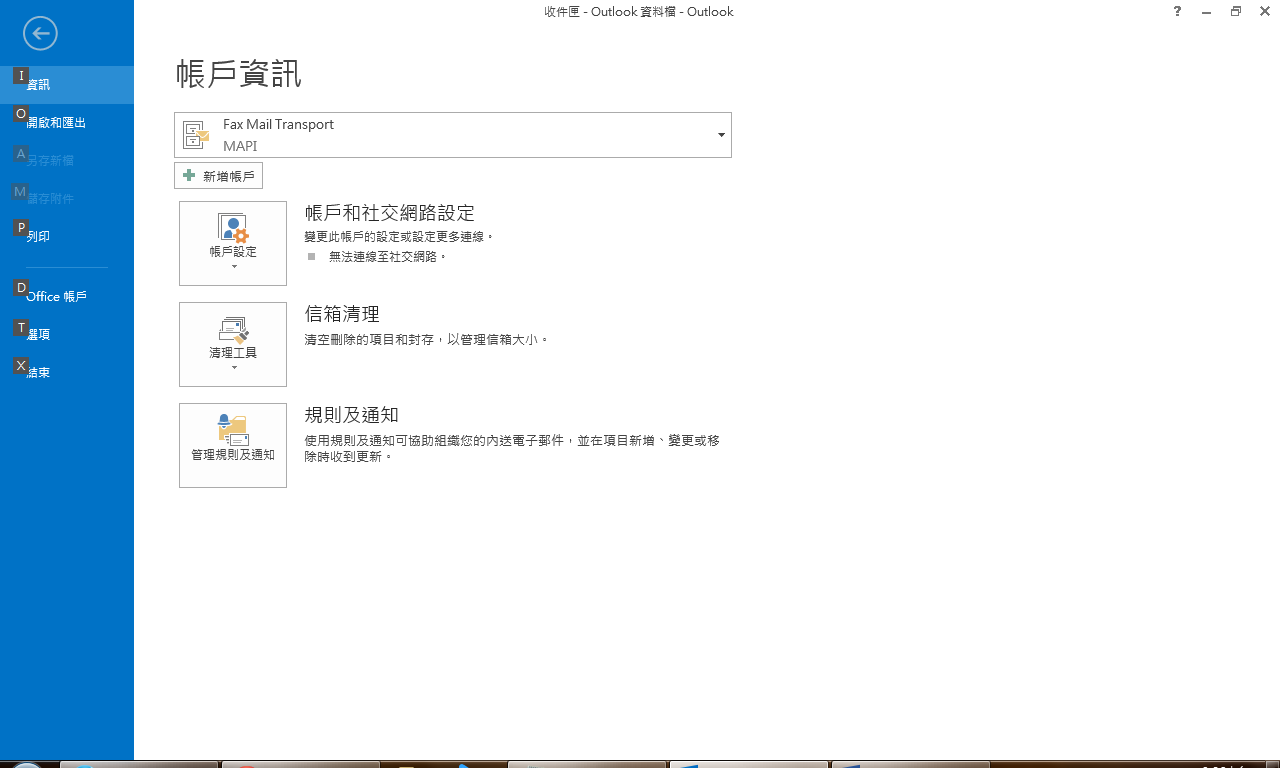Open the 列印 page
1280x768 pixels.
click(67, 237)
